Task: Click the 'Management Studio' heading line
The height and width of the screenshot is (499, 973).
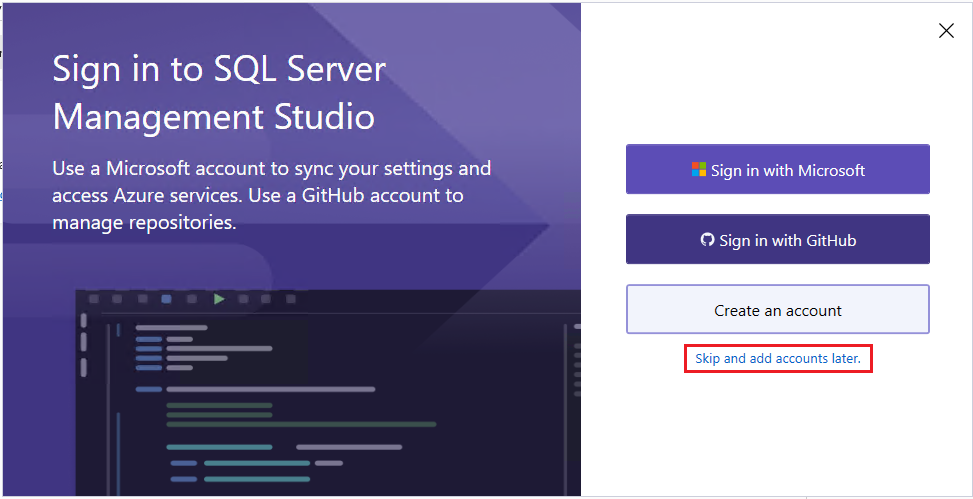Action: (214, 117)
